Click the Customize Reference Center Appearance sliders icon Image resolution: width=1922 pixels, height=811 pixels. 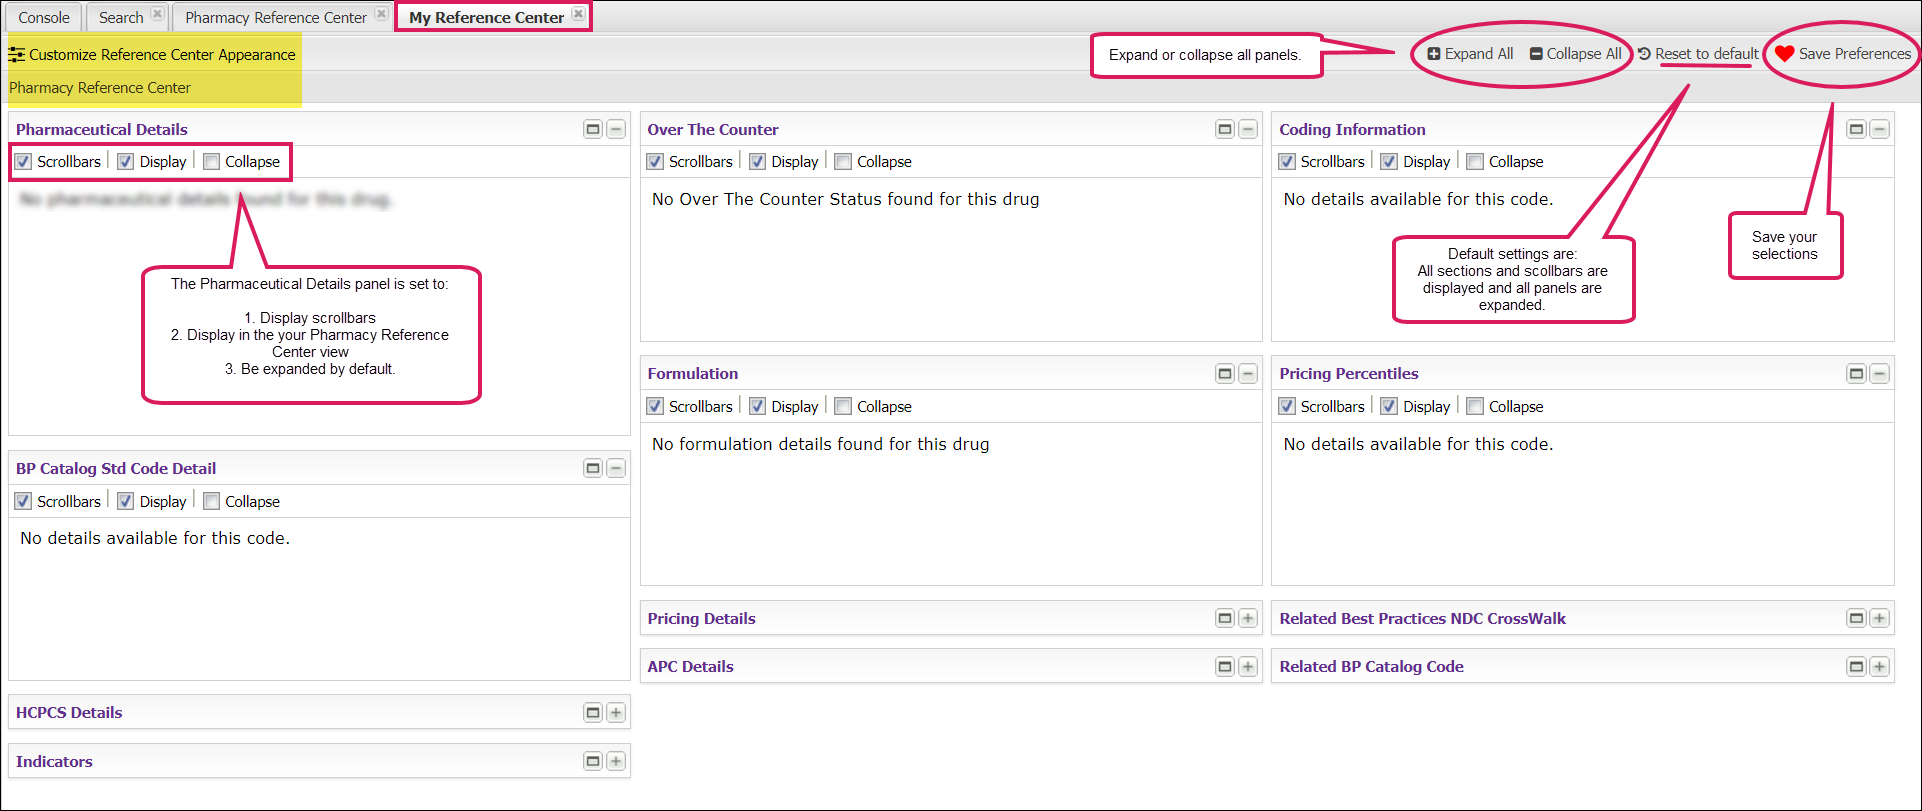(x=17, y=55)
